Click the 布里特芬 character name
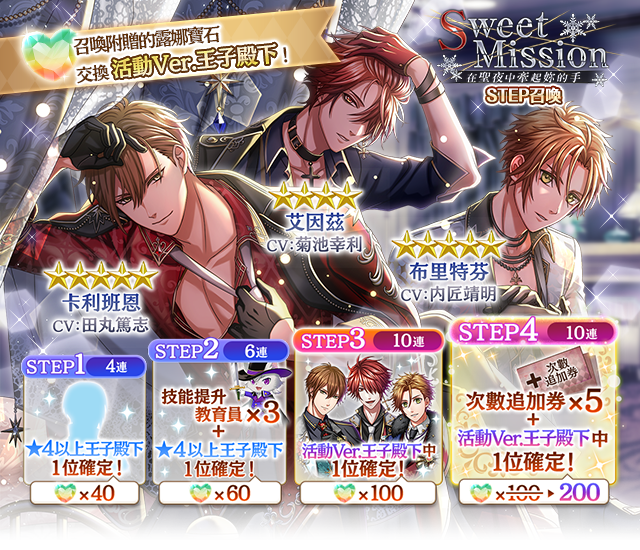The height and width of the screenshot is (550, 640). (x=449, y=272)
